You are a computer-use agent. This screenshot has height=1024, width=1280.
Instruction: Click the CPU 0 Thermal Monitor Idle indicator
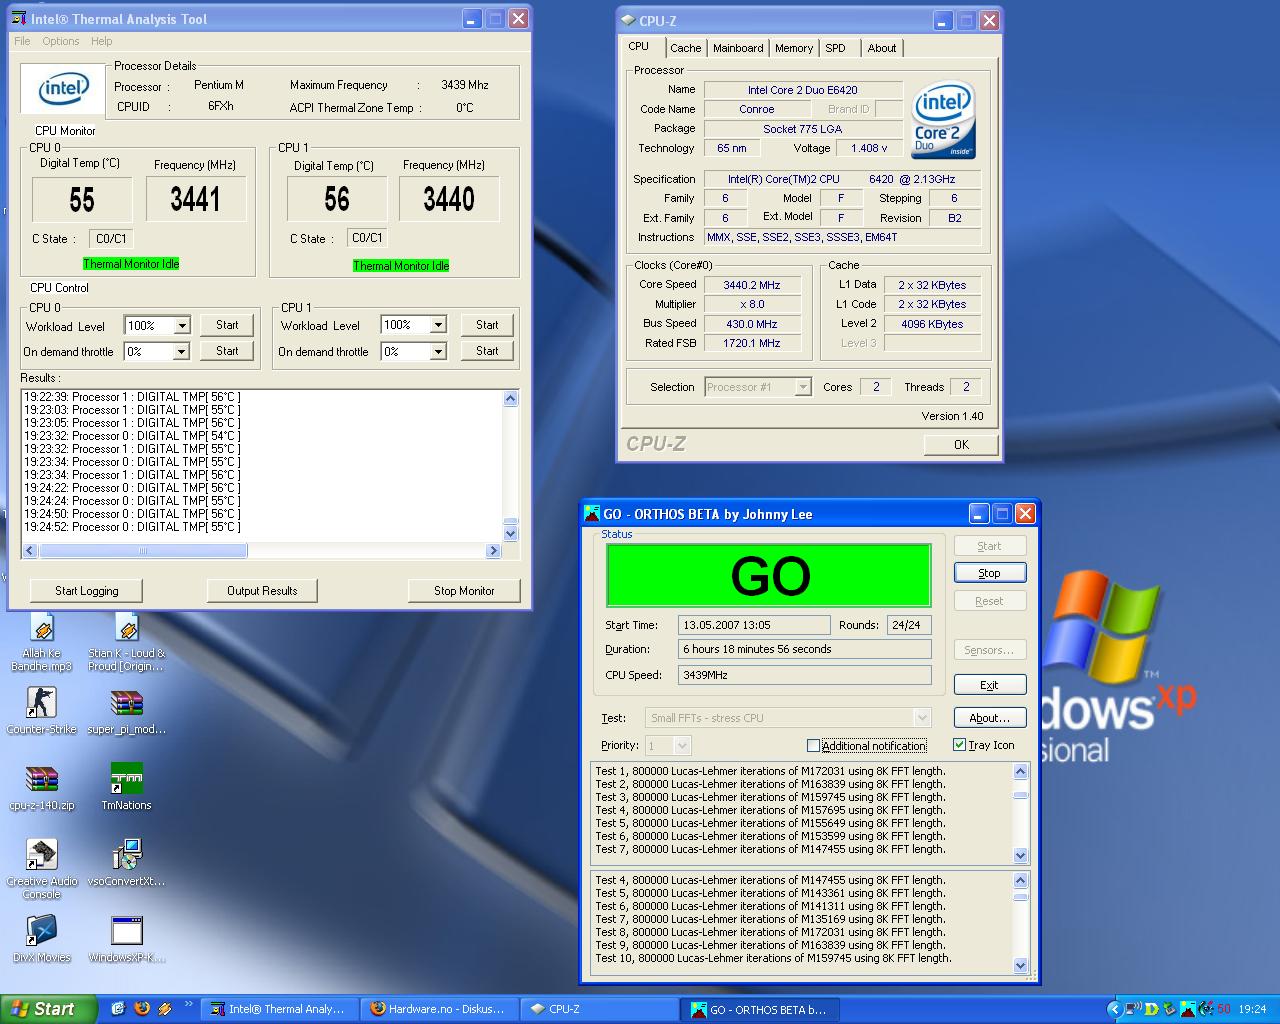tap(131, 264)
